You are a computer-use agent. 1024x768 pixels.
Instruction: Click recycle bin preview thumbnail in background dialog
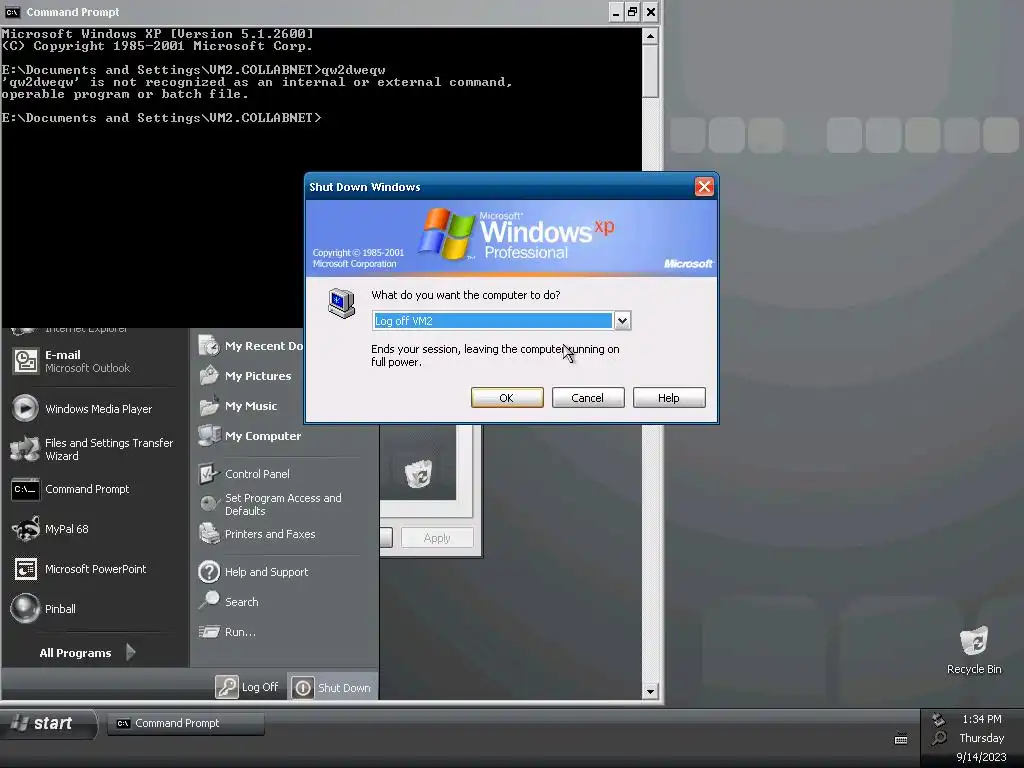[x=418, y=473]
